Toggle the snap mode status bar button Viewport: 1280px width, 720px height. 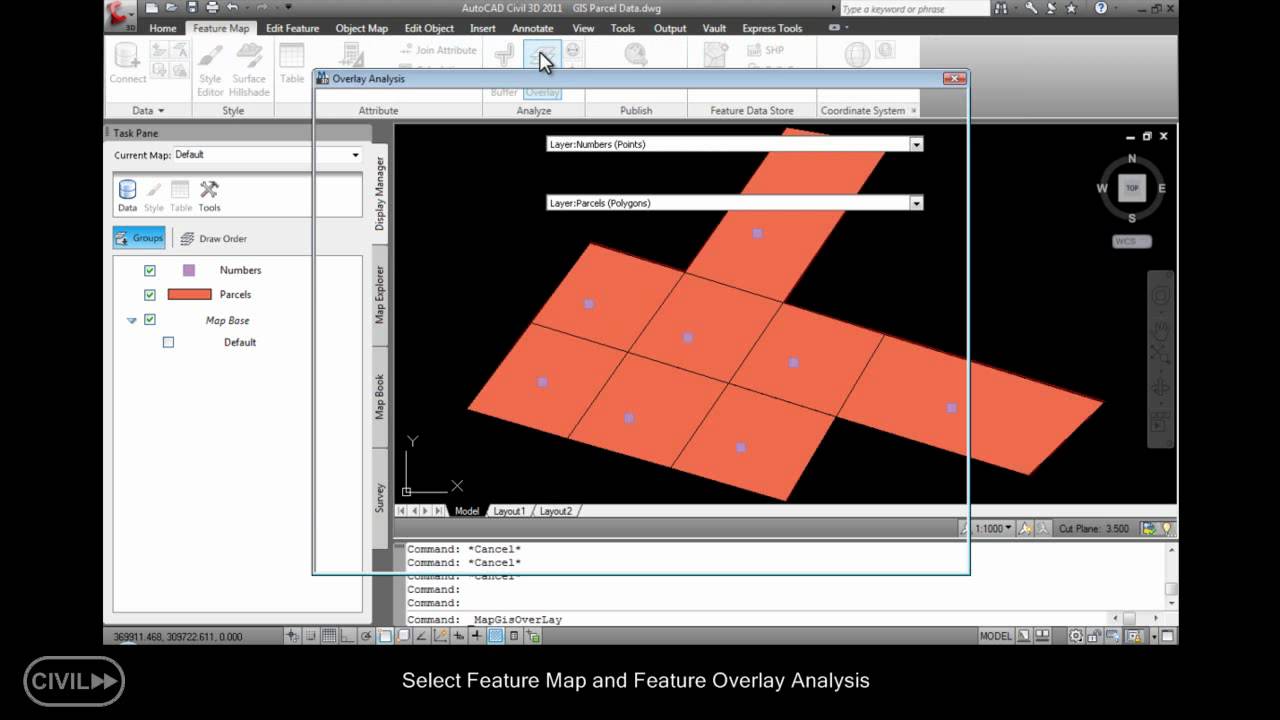310,636
